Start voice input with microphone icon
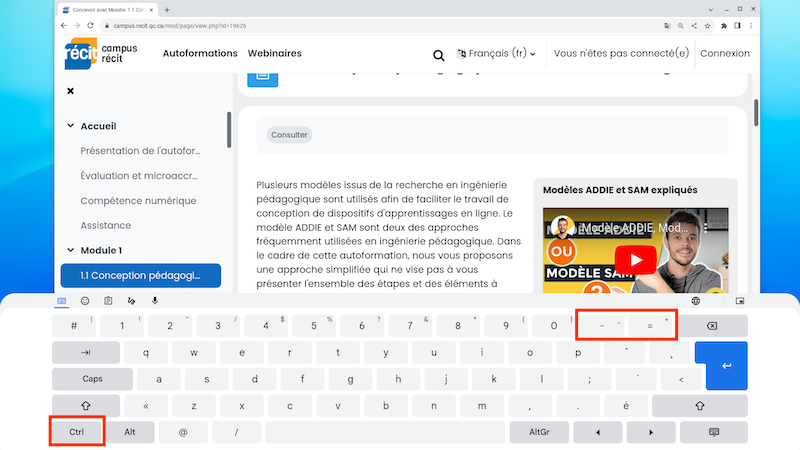The width and height of the screenshot is (800, 450). 154,300
